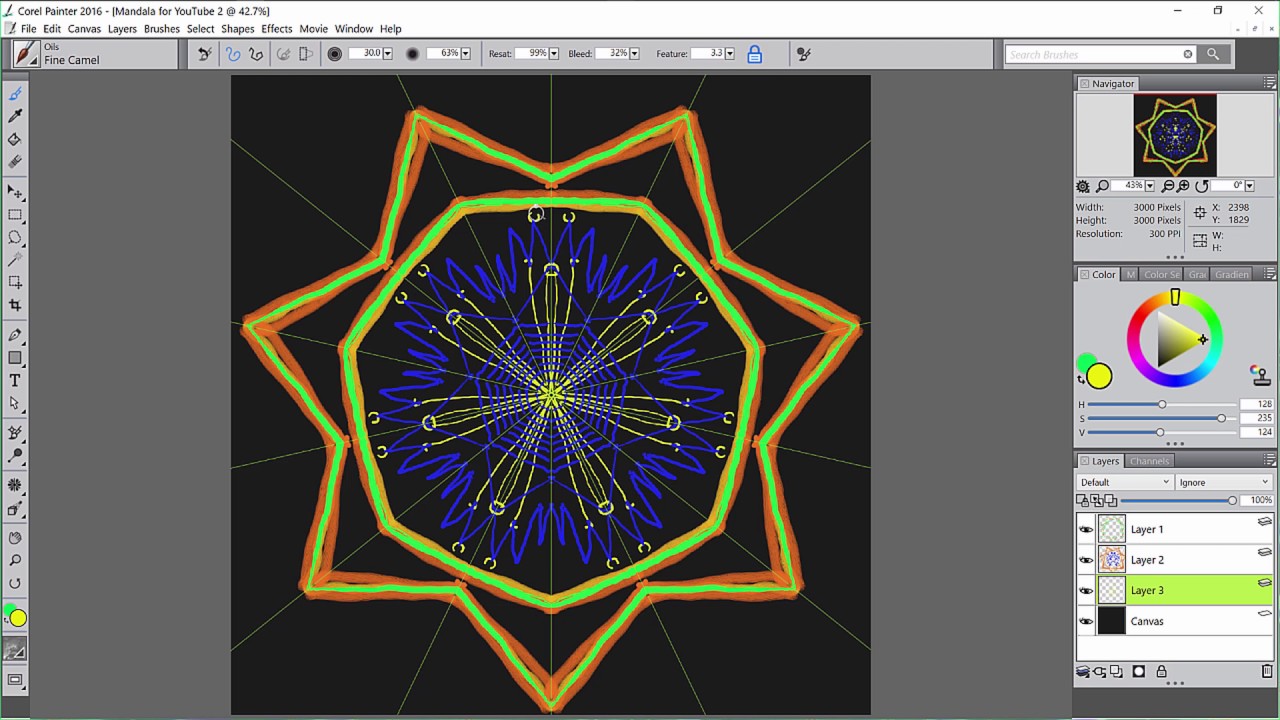Toggle the blue lock icon in property bar
The height and width of the screenshot is (720, 1280).
(x=755, y=54)
